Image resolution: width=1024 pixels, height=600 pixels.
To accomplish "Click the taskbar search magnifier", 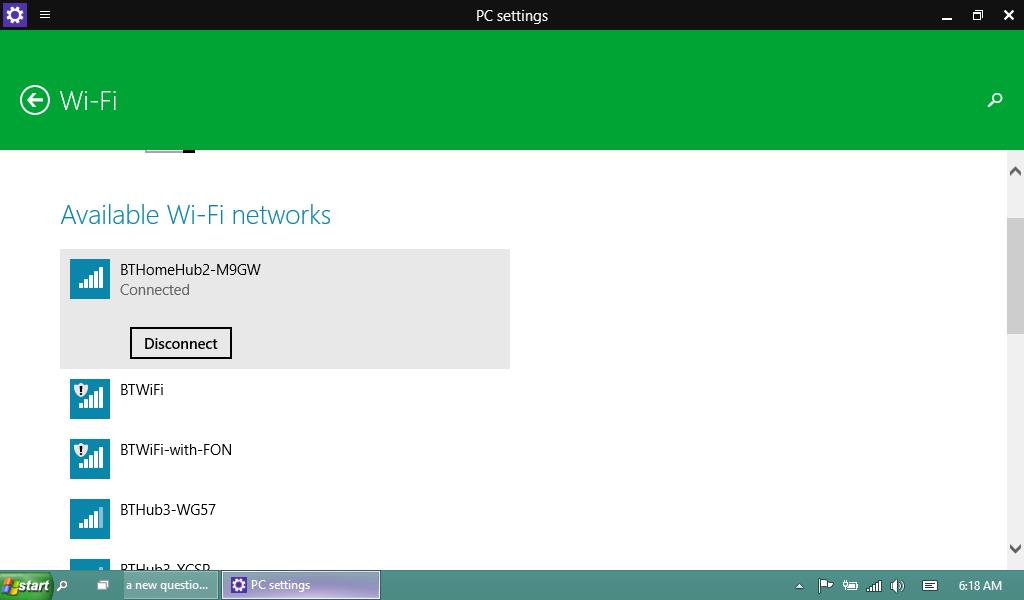I will (x=63, y=586).
